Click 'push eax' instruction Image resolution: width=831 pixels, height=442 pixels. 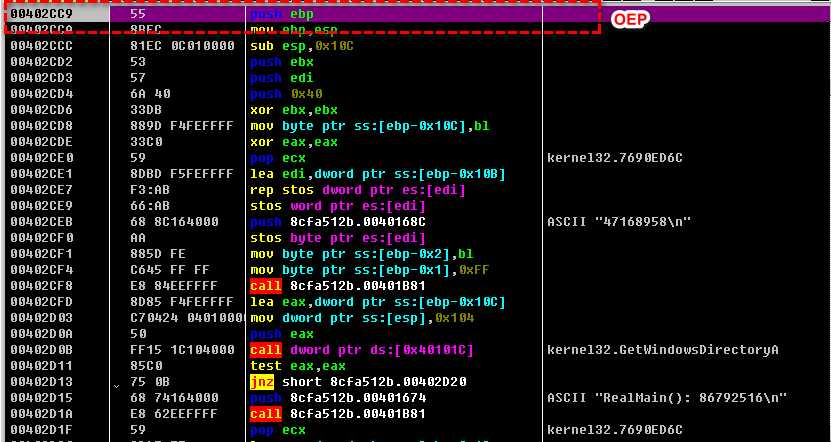coord(281,334)
